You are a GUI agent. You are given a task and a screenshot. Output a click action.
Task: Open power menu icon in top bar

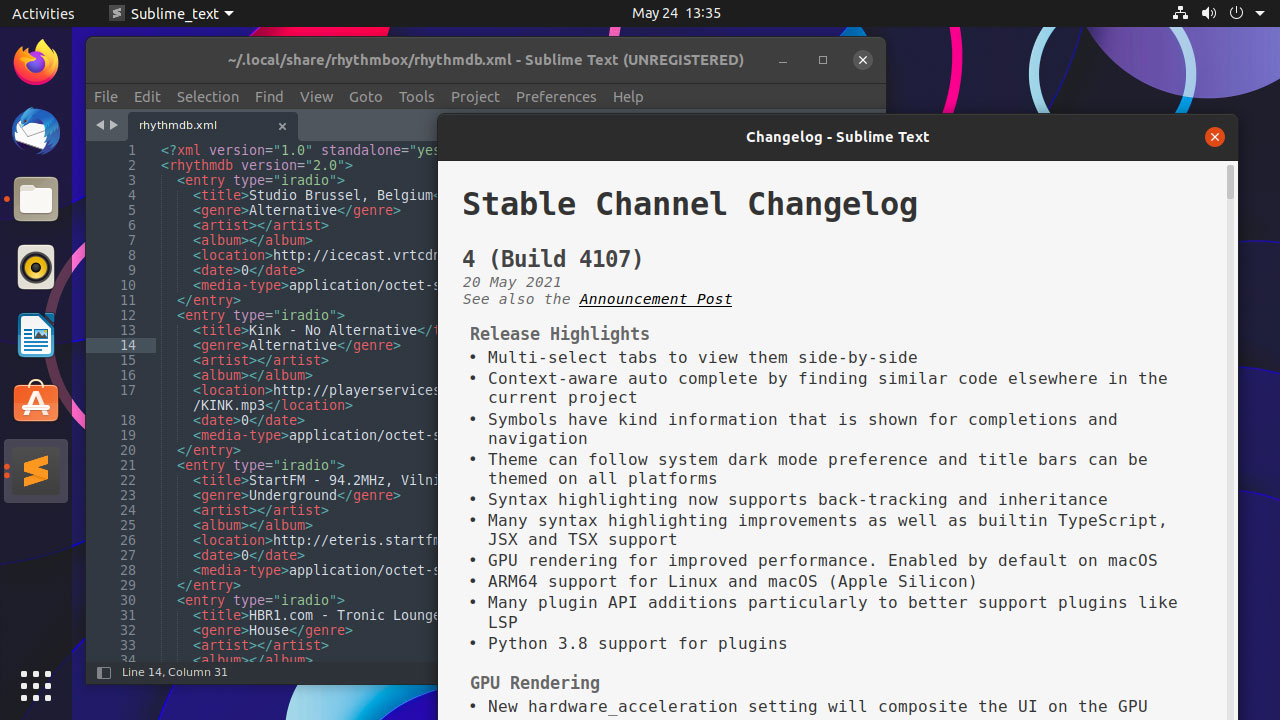[1236, 13]
